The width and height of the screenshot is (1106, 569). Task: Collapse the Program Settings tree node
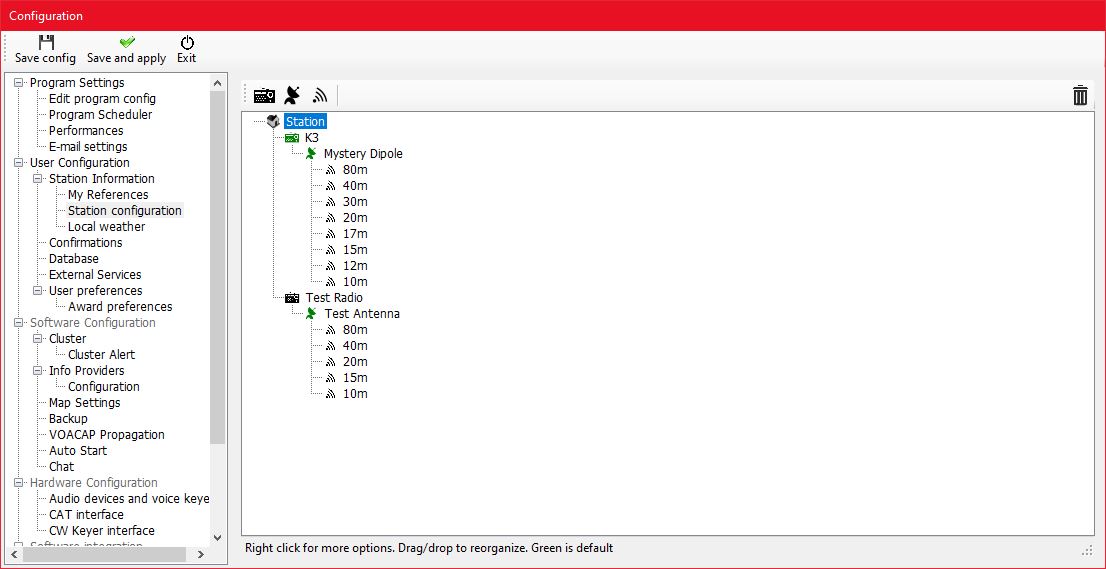pyautogui.click(x=18, y=82)
